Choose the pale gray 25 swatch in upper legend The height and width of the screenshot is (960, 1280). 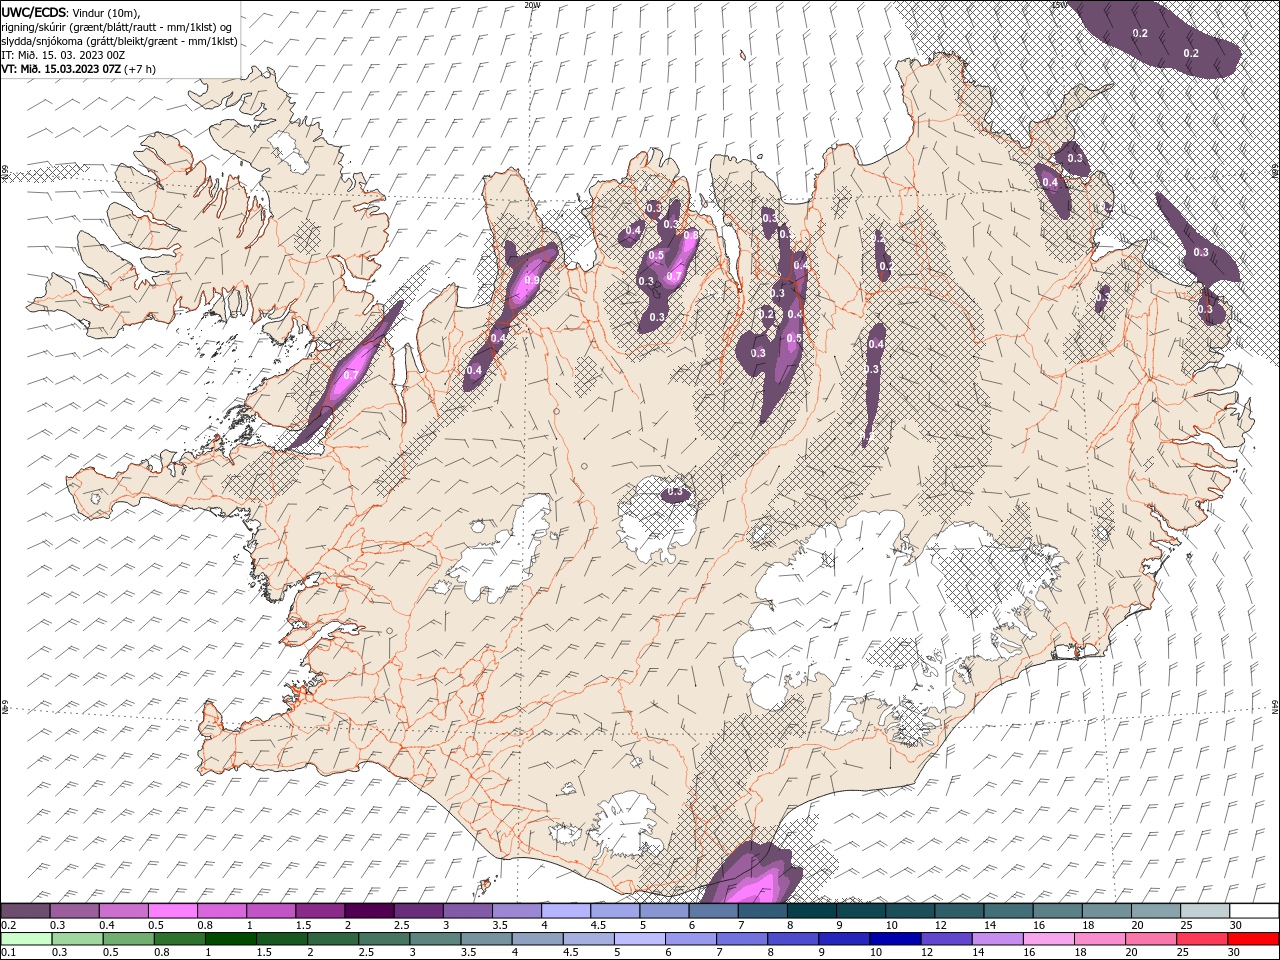click(x=1205, y=911)
